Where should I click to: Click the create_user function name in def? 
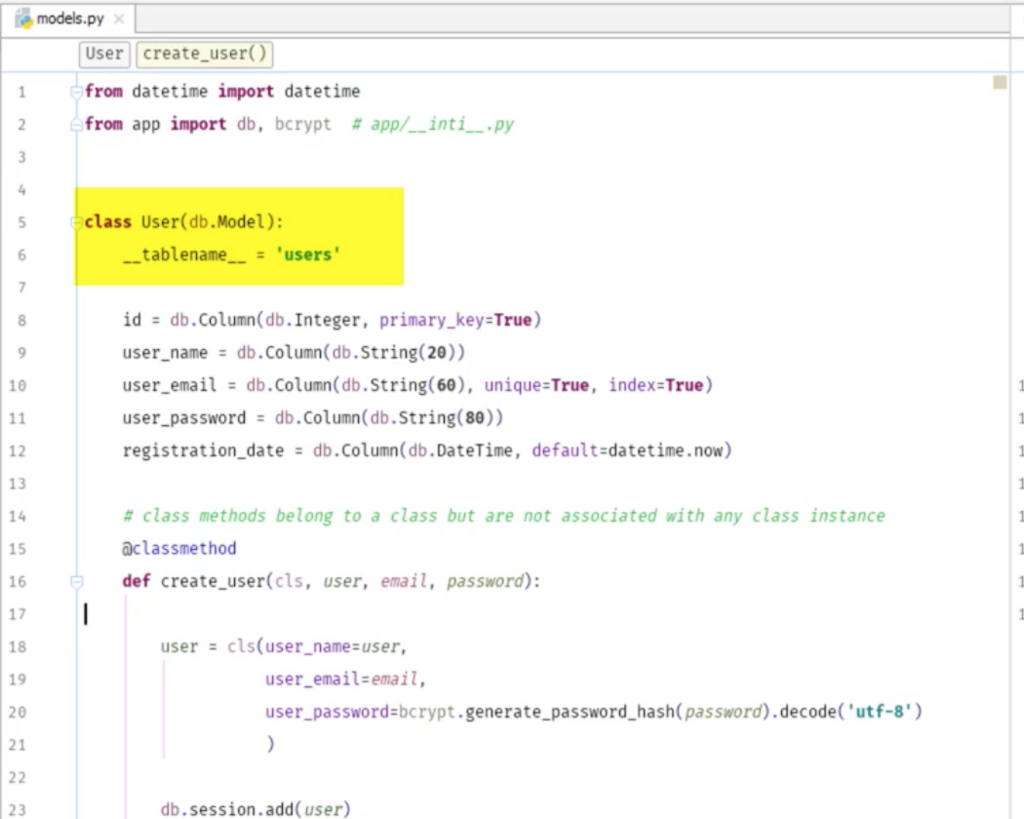pos(213,581)
